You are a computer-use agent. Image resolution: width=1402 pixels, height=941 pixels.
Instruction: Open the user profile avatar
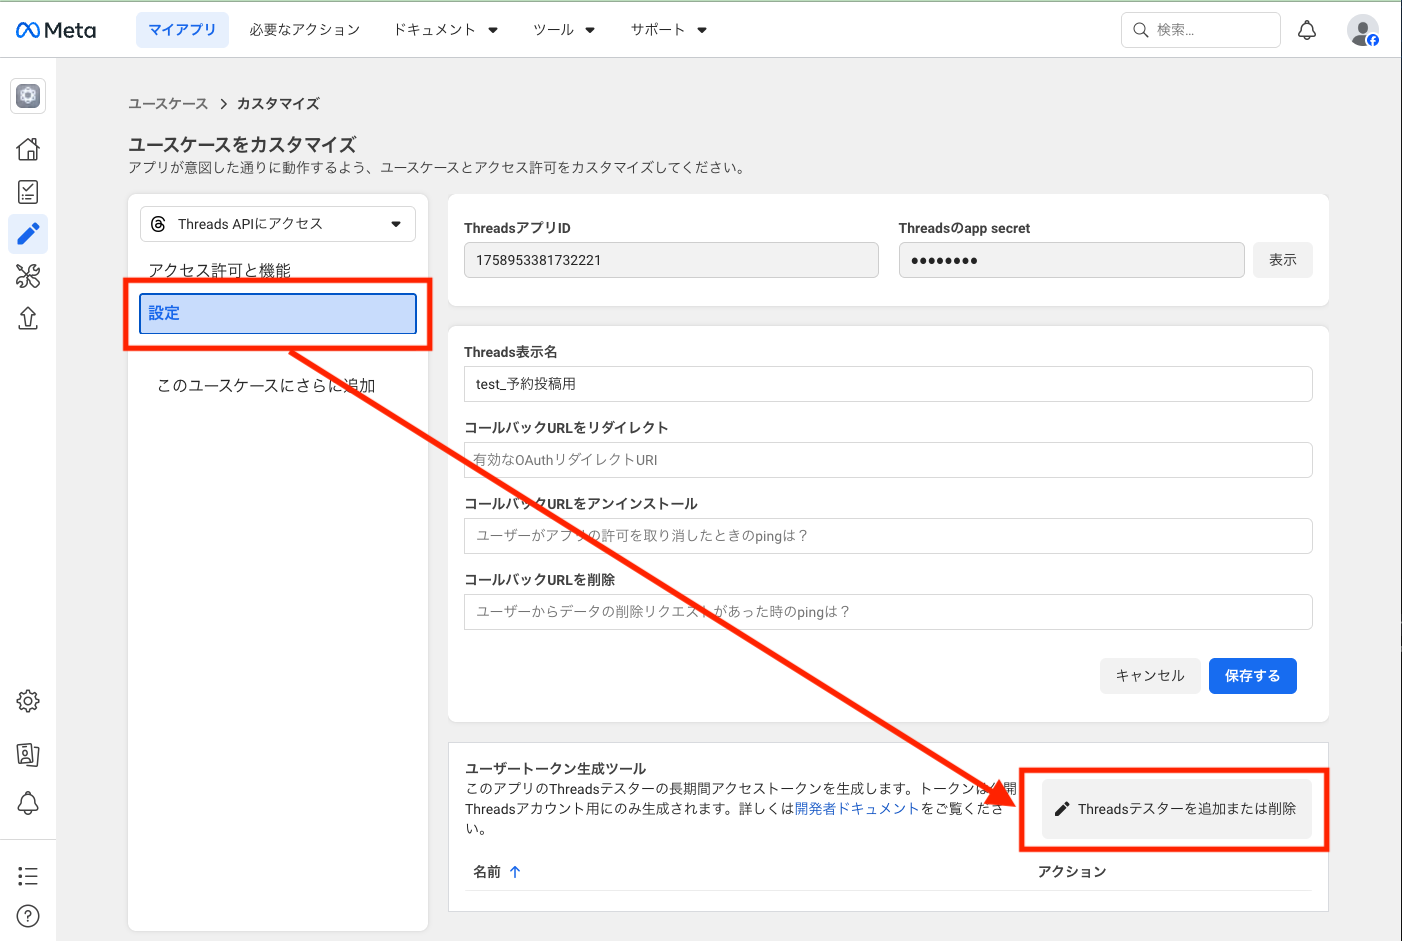click(x=1362, y=30)
